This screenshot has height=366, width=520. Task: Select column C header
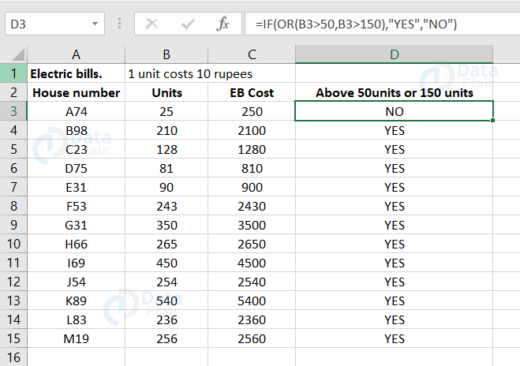[x=252, y=54]
